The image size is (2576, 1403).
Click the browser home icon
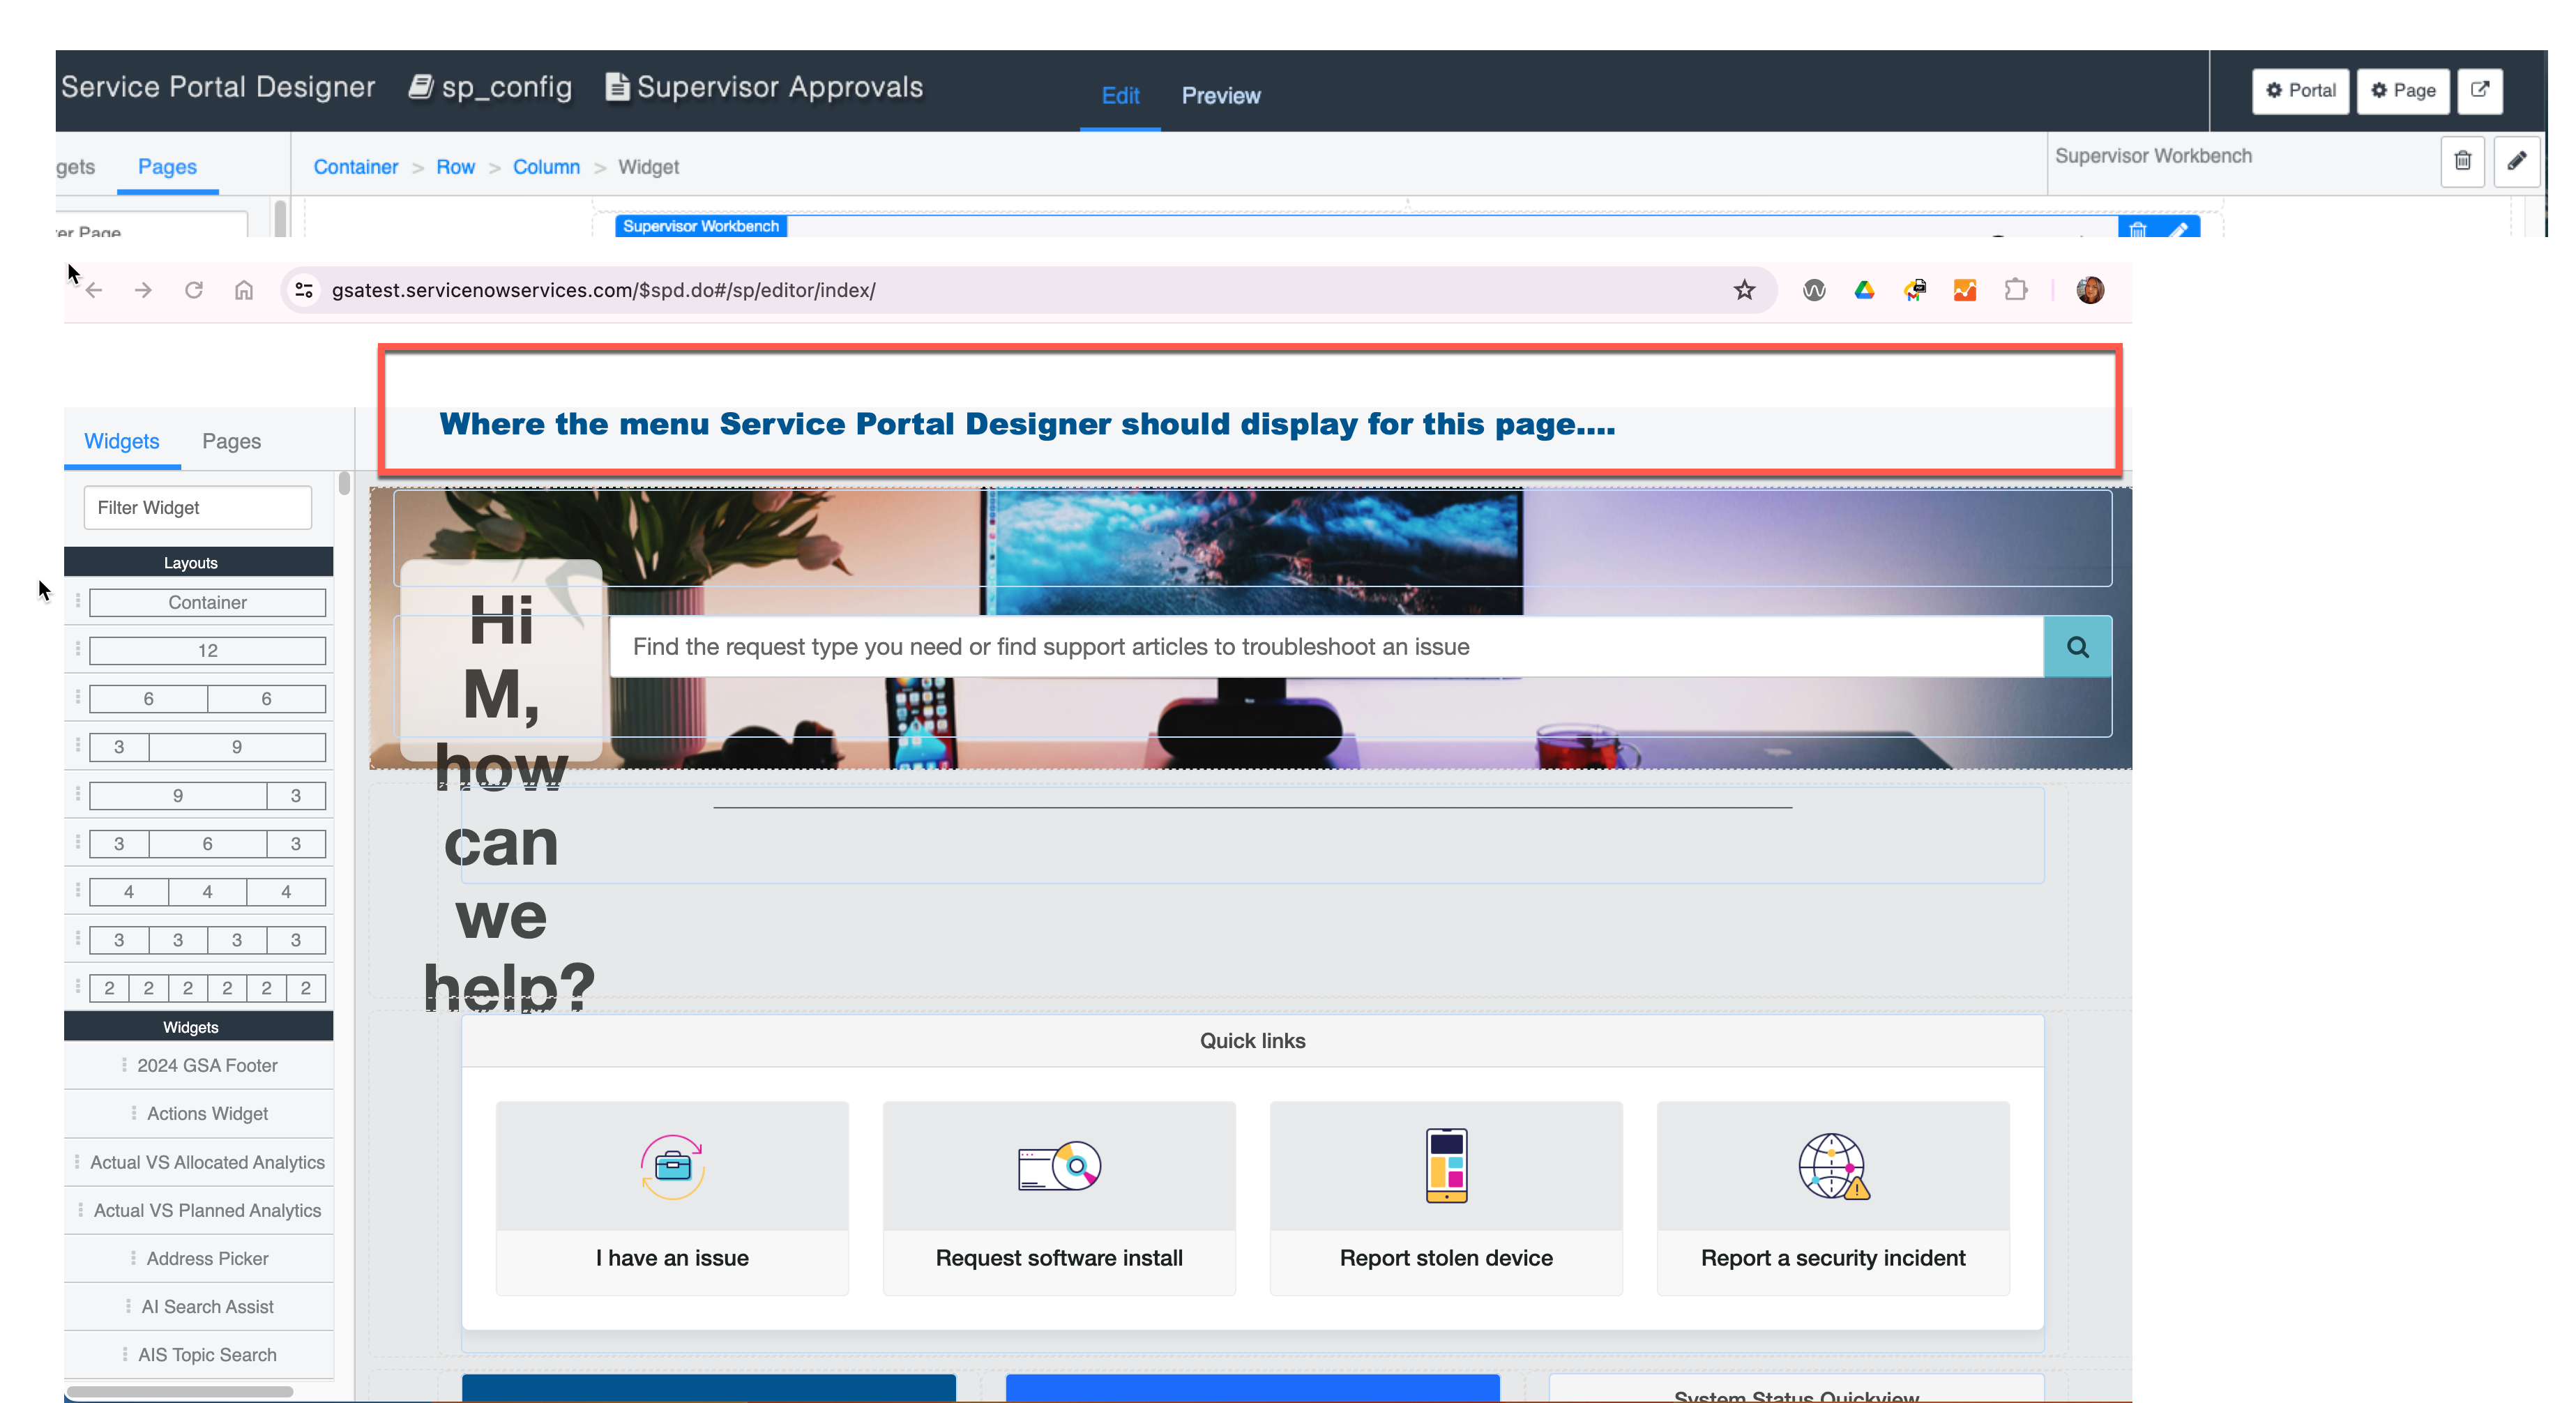tap(243, 290)
